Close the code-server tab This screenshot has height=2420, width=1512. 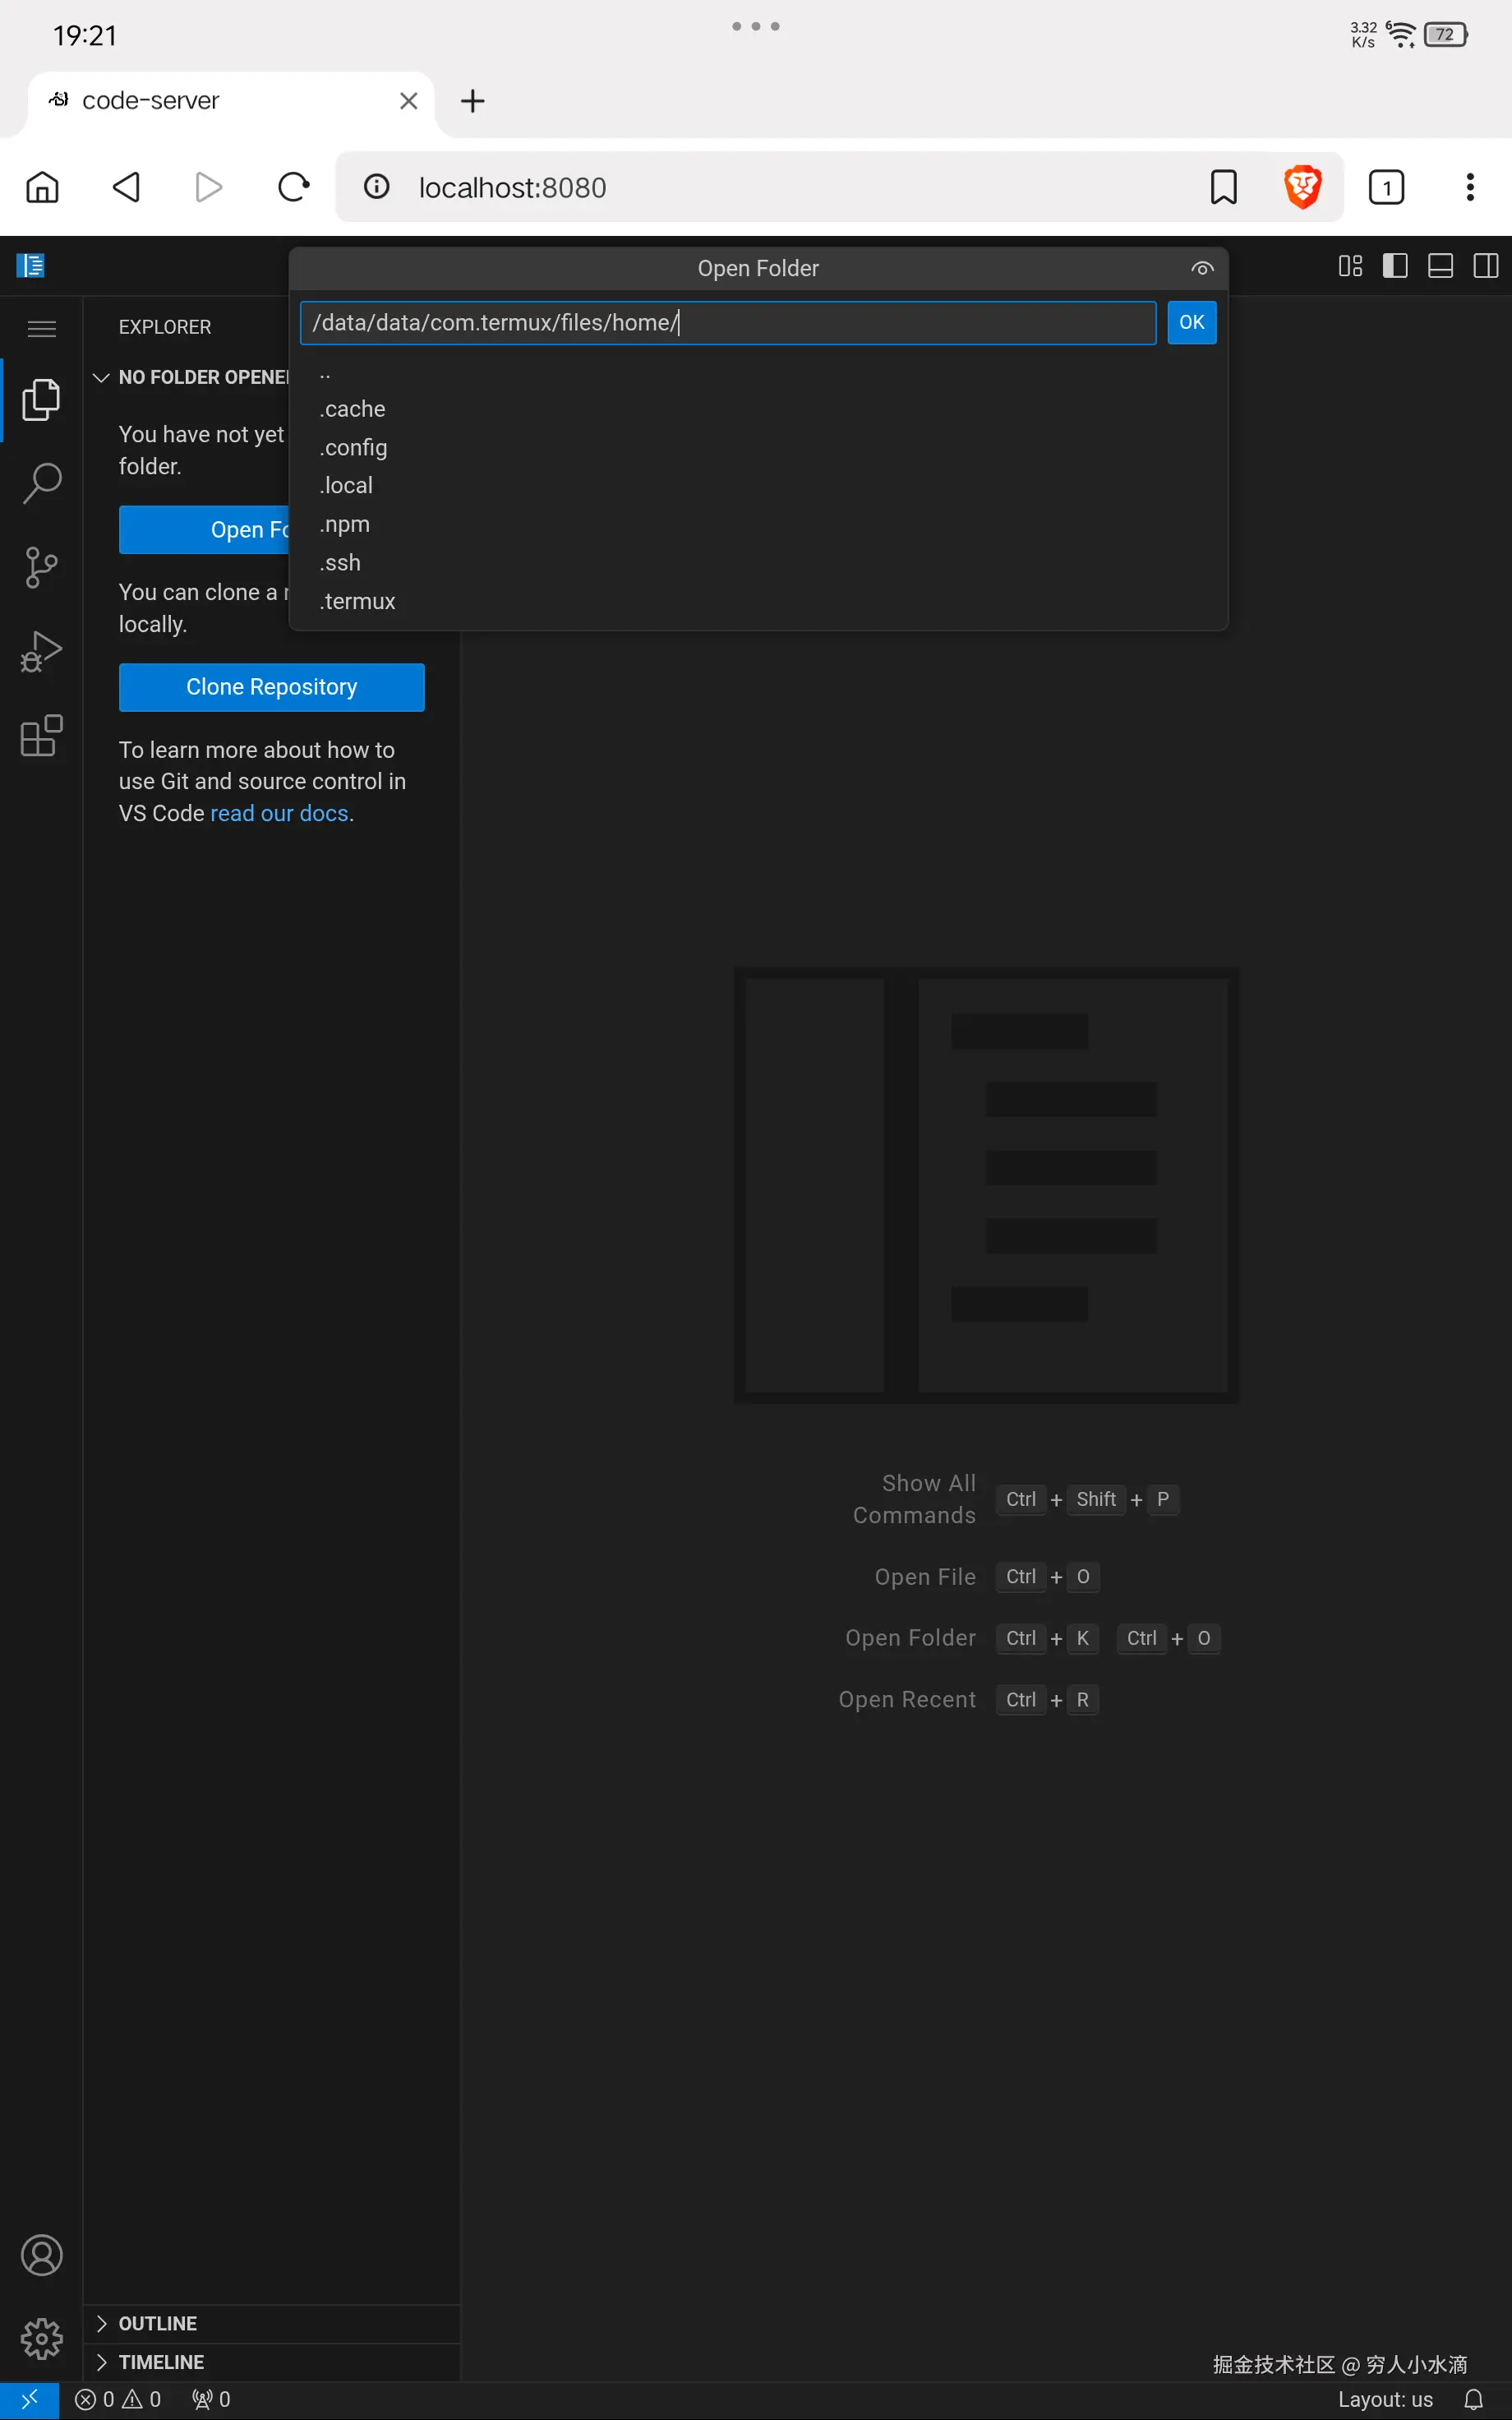pyautogui.click(x=408, y=101)
